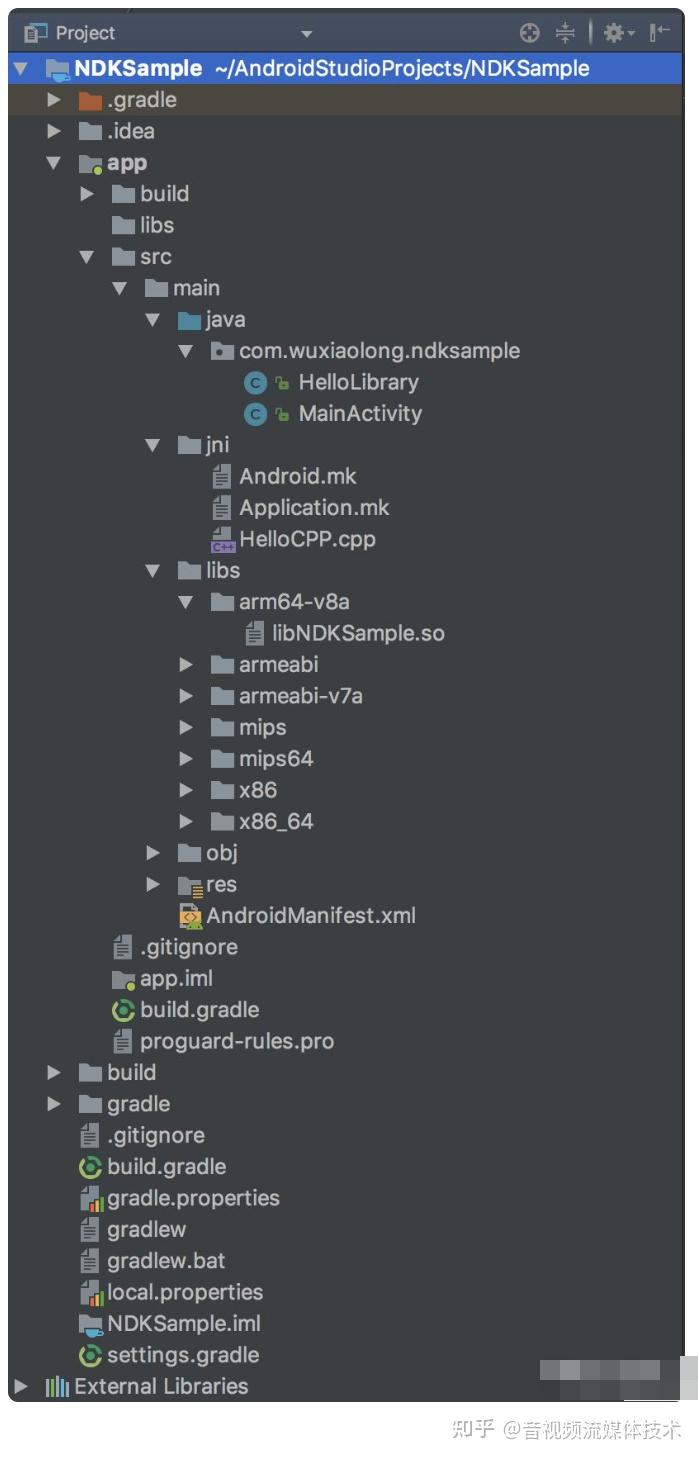Open the Project view dropdown
This screenshot has height=1458, width=699.
tap(306, 34)
